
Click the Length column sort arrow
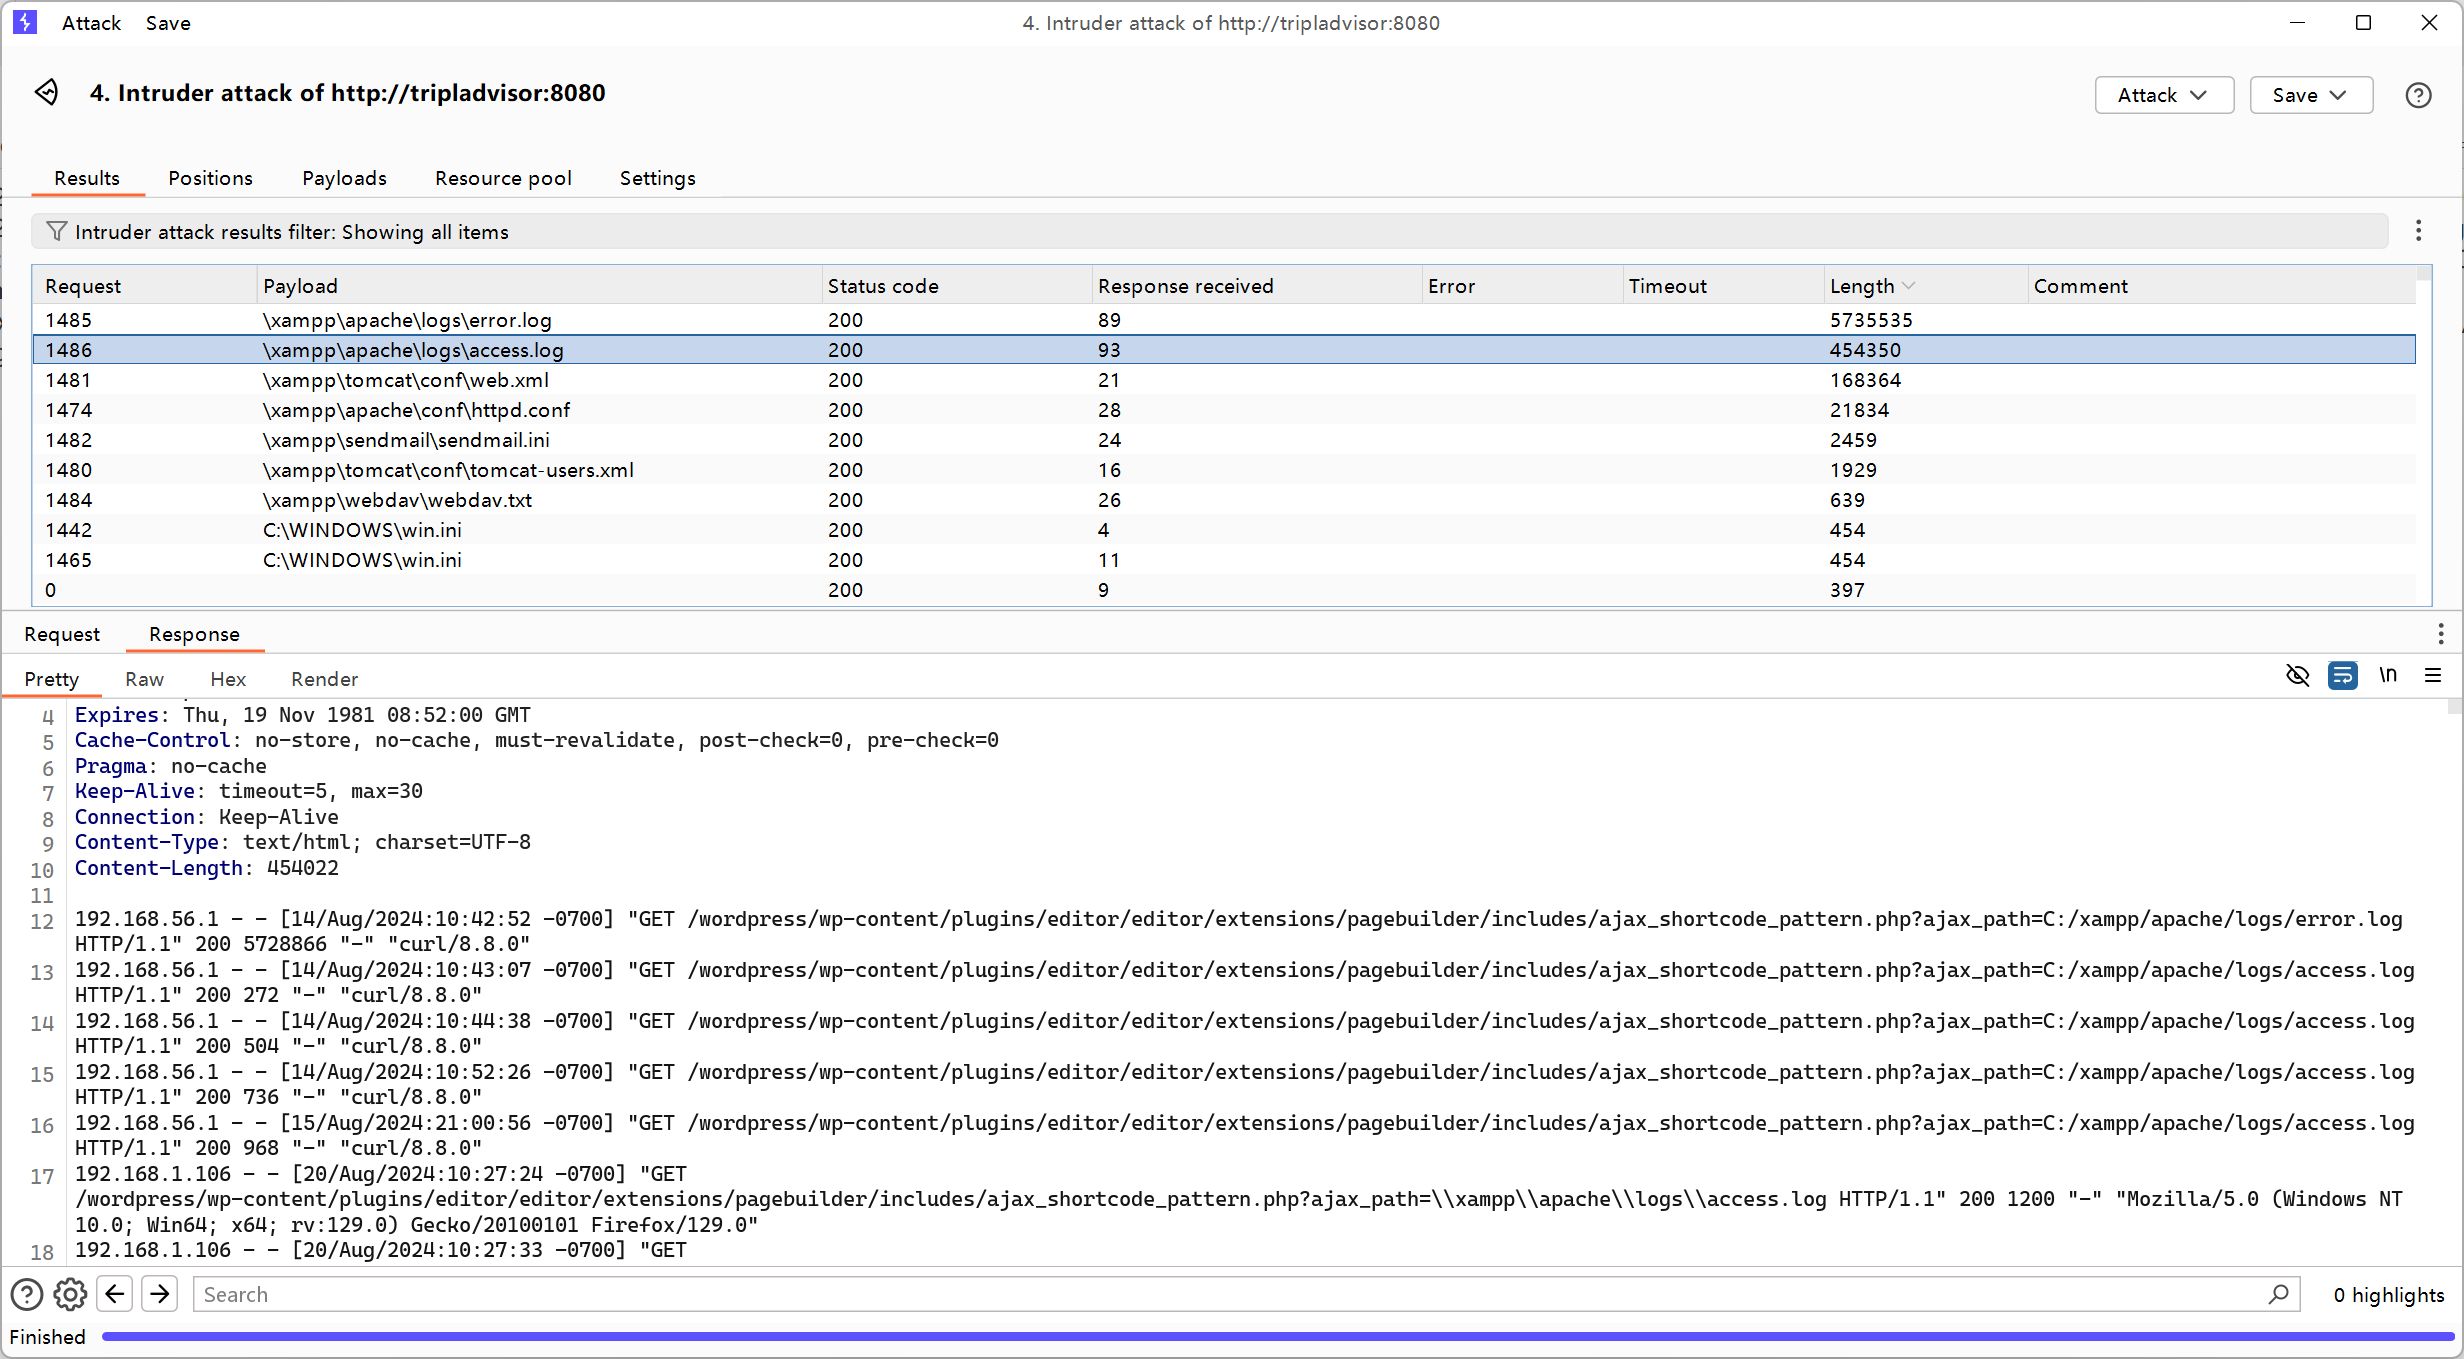[x=1909, y=286]
